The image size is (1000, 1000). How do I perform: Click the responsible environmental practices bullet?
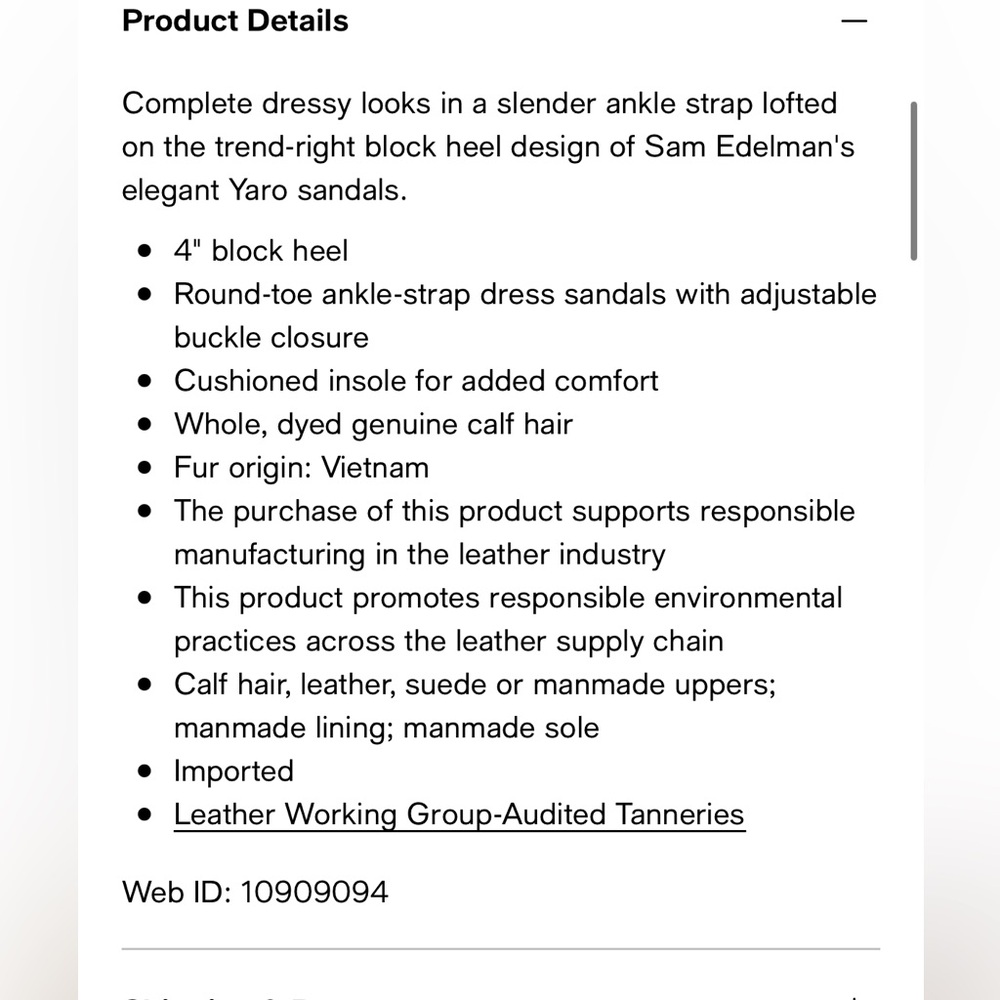pos(508,619)
